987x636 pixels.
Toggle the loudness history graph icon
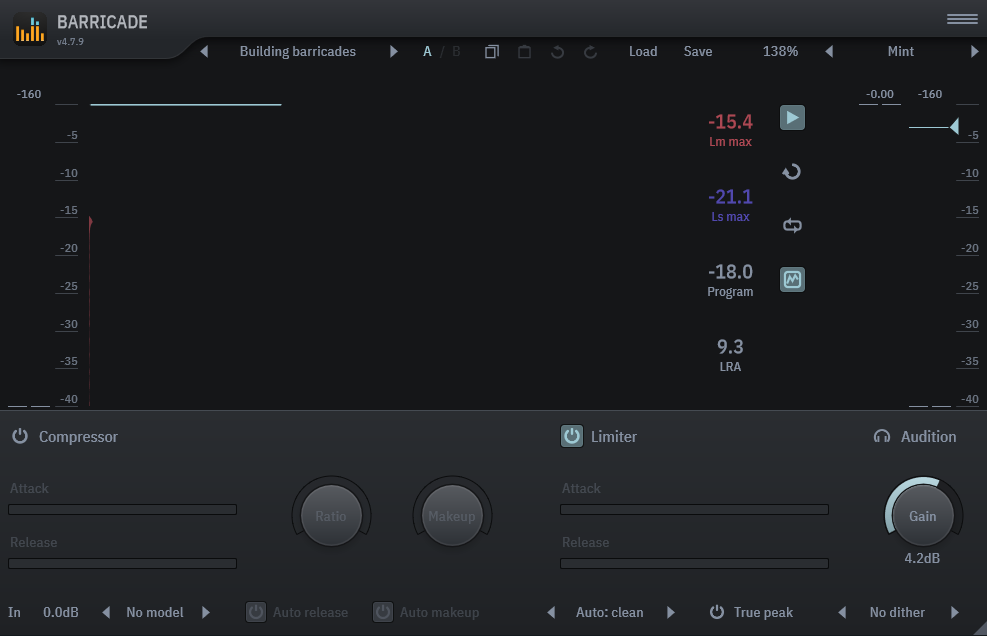(792, 280)
